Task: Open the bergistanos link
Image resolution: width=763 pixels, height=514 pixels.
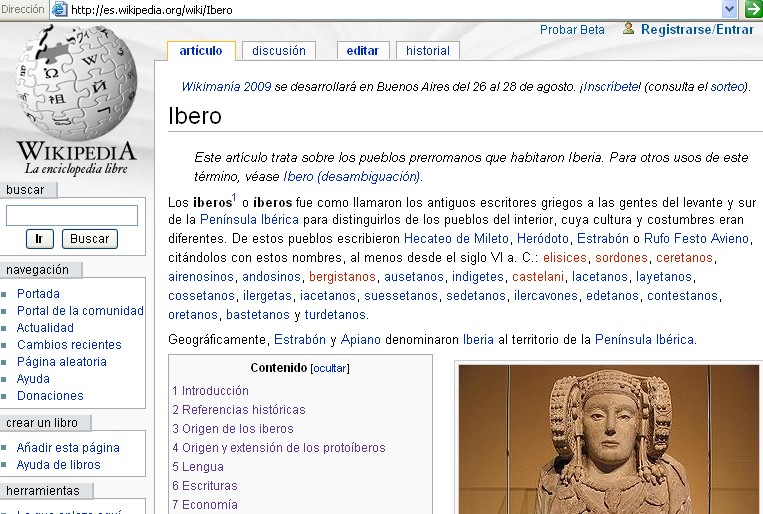Action: pyautogui.click(x=343, y=276)
